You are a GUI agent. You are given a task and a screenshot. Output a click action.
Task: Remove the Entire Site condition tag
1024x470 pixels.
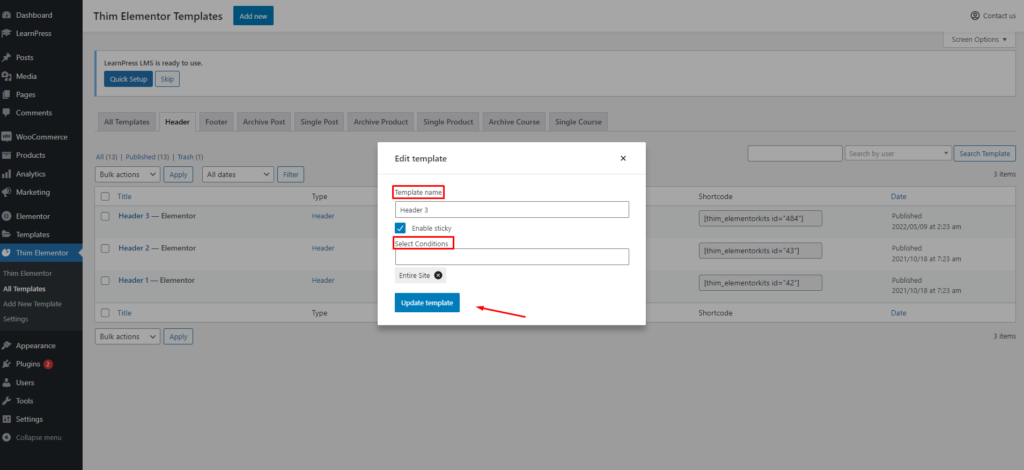click(438, 275)
